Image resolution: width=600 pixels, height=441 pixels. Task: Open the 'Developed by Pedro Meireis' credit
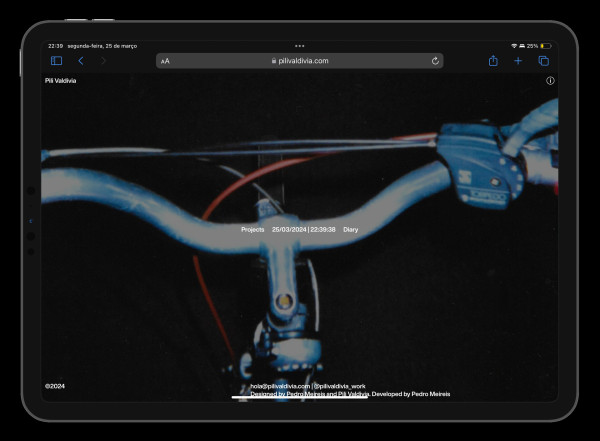tap(411, 395)
